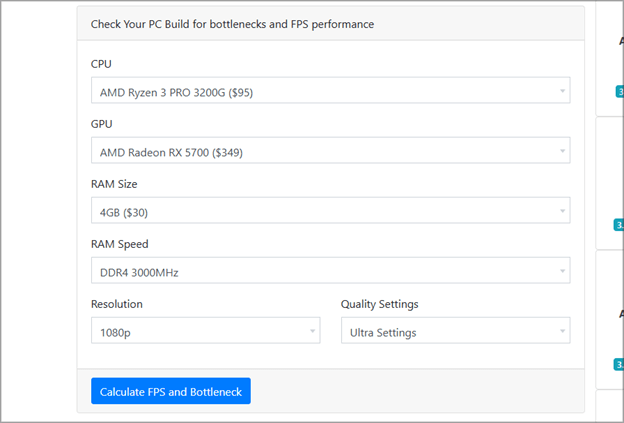Expand the Quality Settings dropdown showing Ultra Settings
The image size is (624, 423).
click(455, 331)
